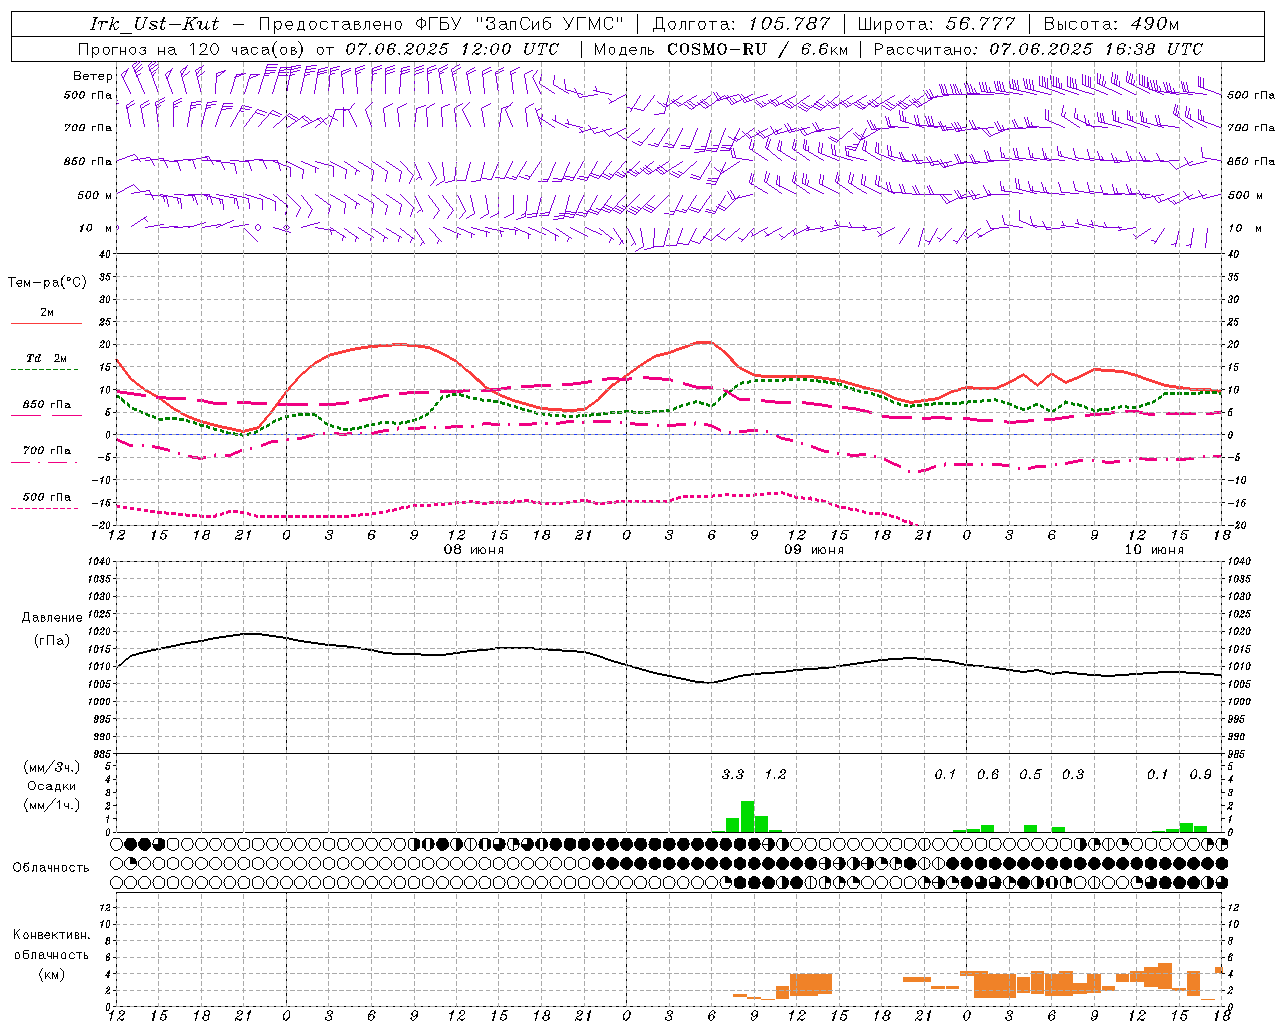Click the model name COSMO-RU
This screenshot has width=1280, height=1024.
[717, 49]
